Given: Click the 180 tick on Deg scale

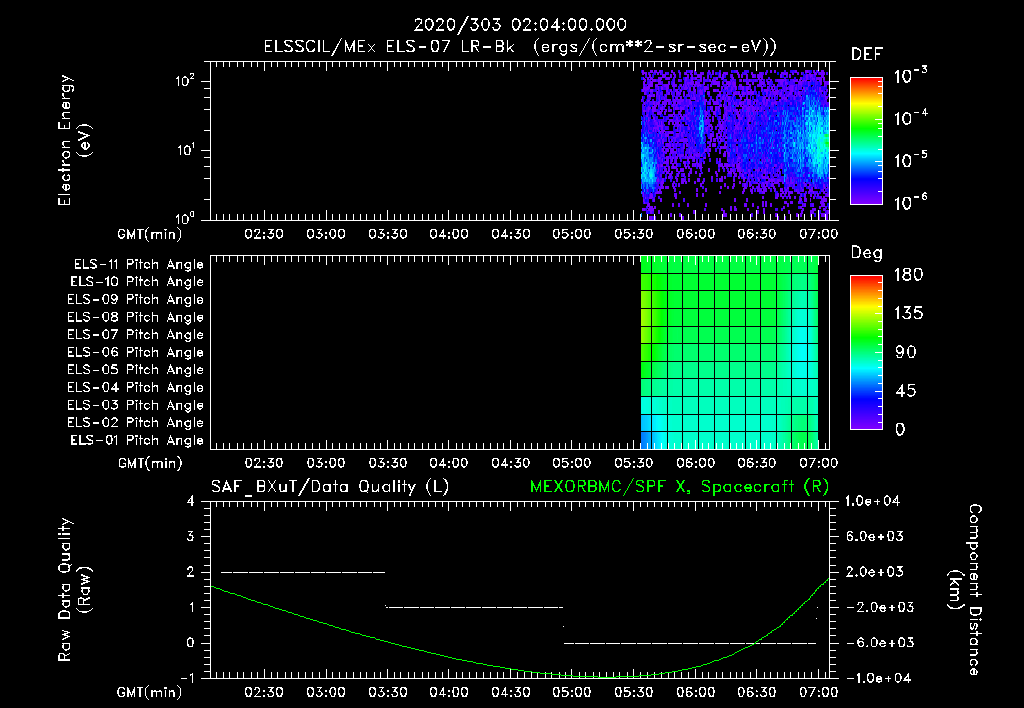Looking at the screenshot, I should point(908,275).
